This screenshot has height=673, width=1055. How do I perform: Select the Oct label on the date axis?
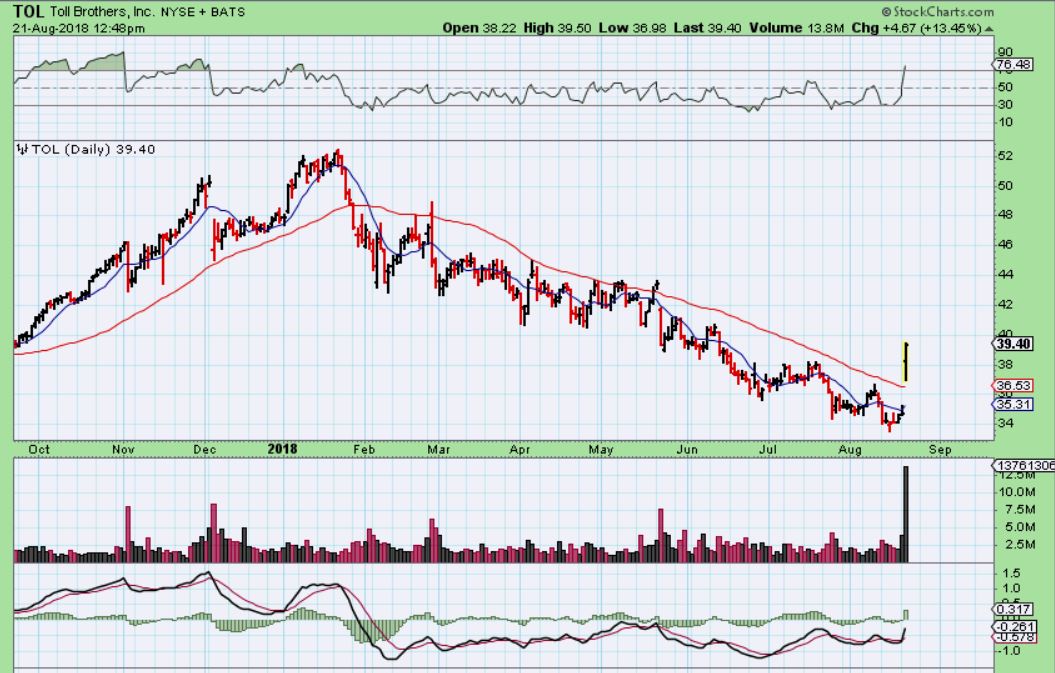point(40,450)
